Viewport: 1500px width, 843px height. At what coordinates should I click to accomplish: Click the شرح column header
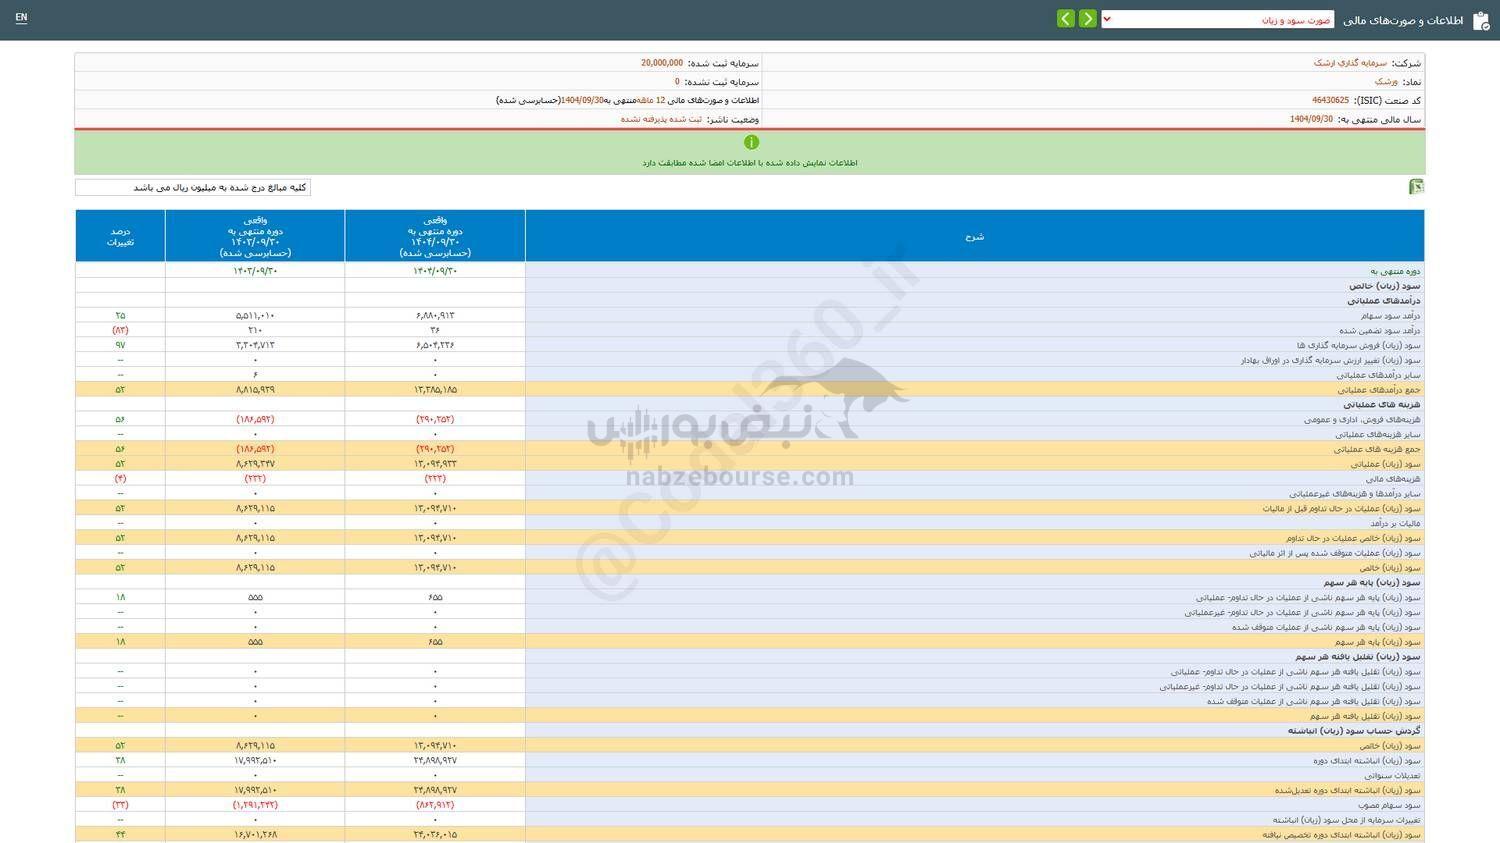[x=975, y=236]
